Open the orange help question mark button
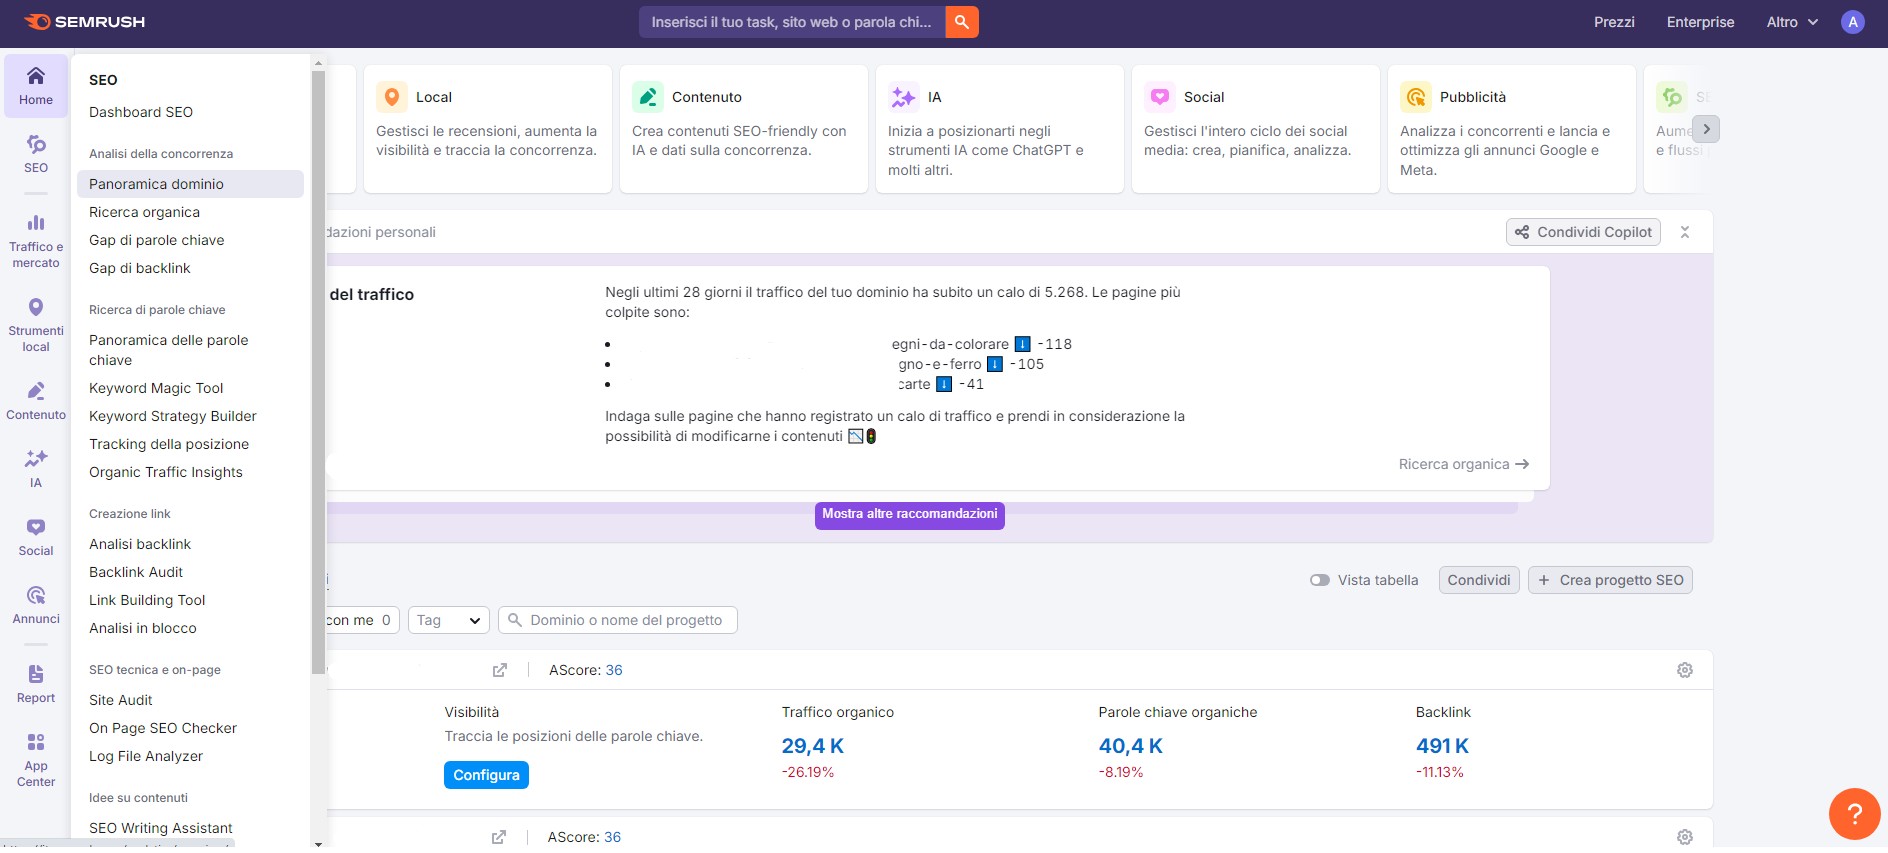The image size is (1888, 853). [x=1854, y=814]
